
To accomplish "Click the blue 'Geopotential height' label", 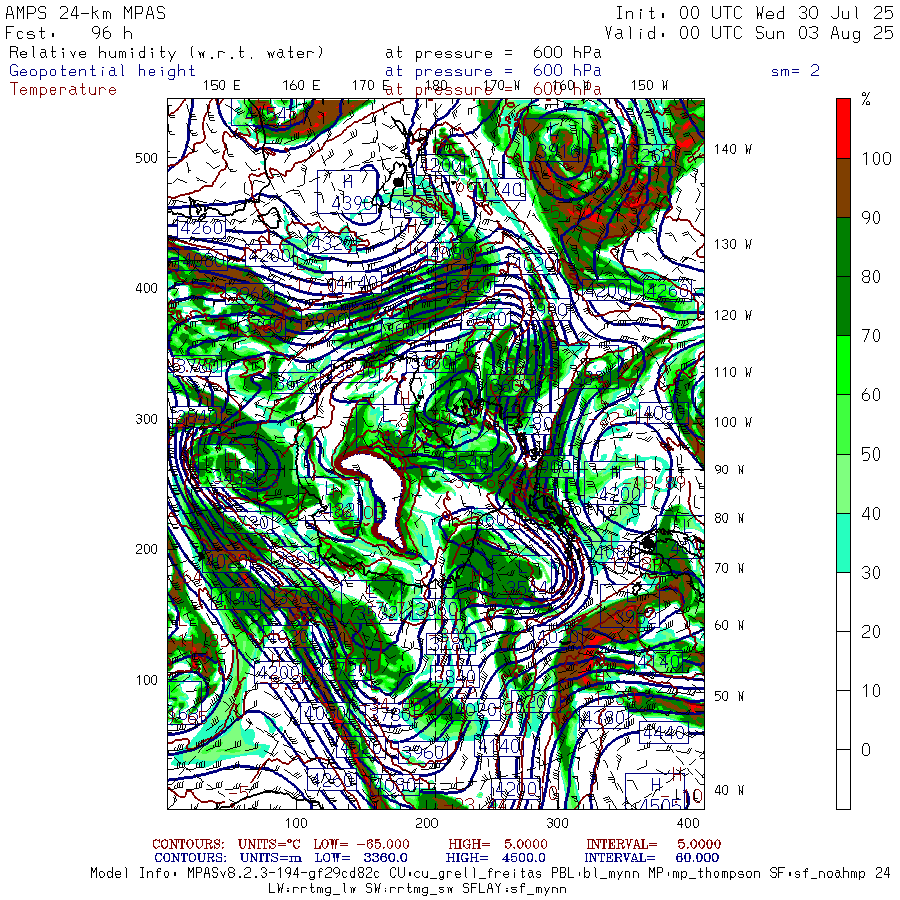I will pyautogui.click(x=102, y=71).
